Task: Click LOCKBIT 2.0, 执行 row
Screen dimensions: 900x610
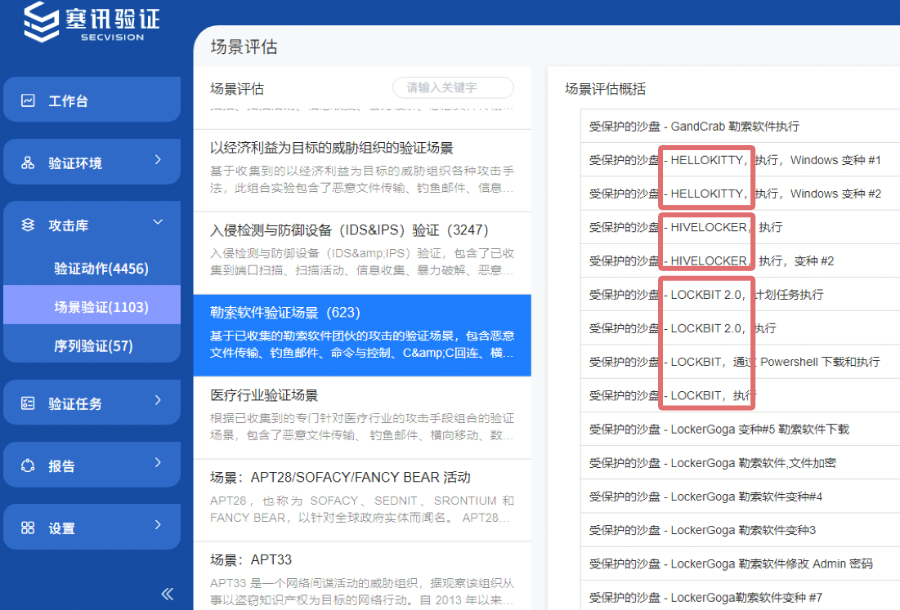Action: pos(740,328)
